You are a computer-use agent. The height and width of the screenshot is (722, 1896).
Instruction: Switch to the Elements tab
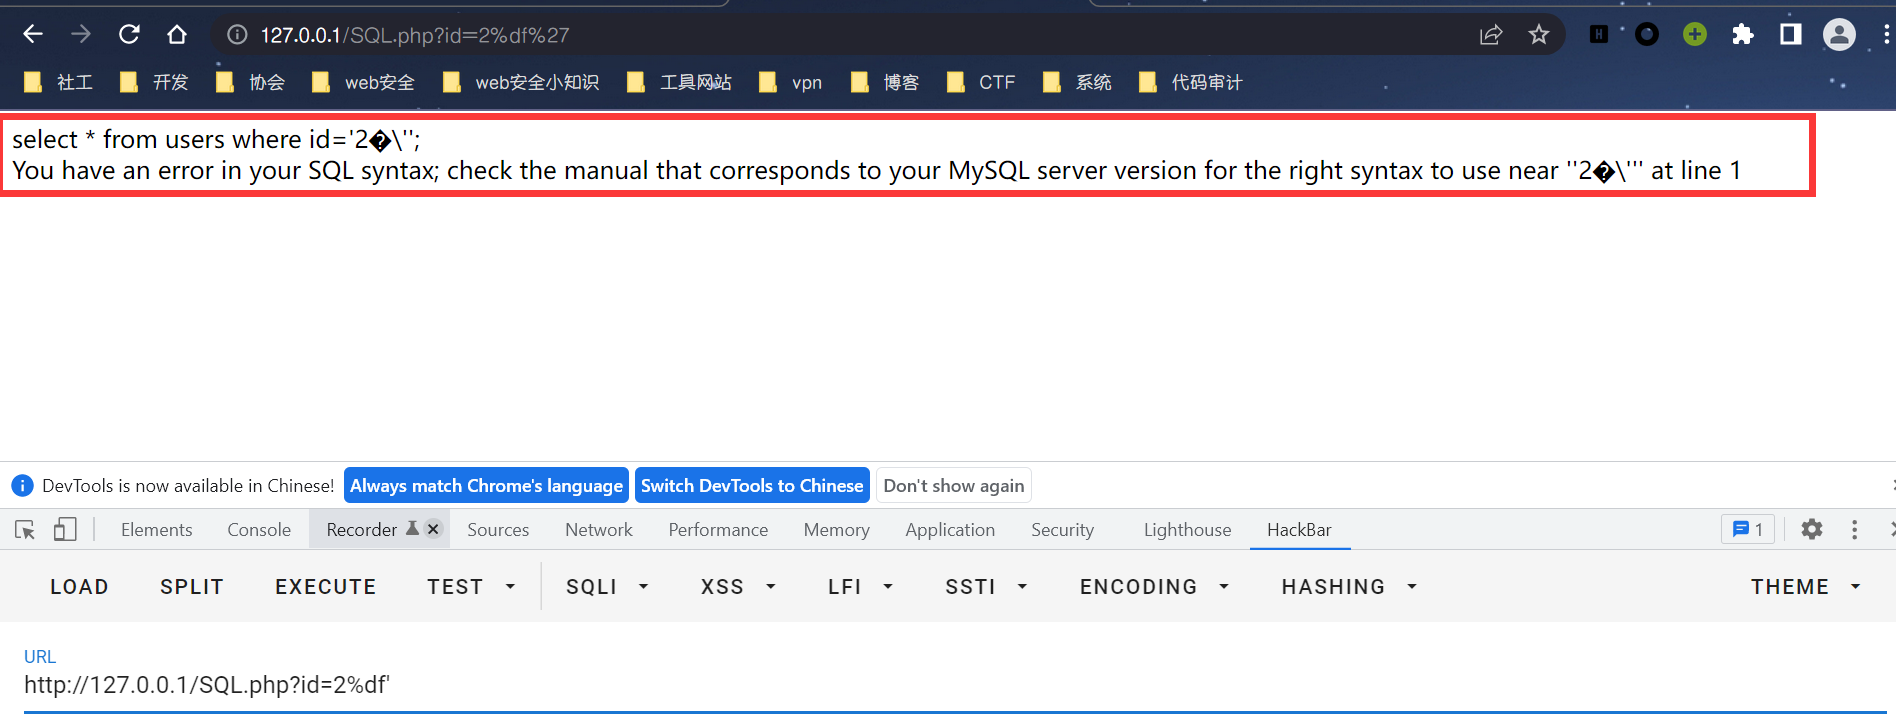[x=156, y=530]
